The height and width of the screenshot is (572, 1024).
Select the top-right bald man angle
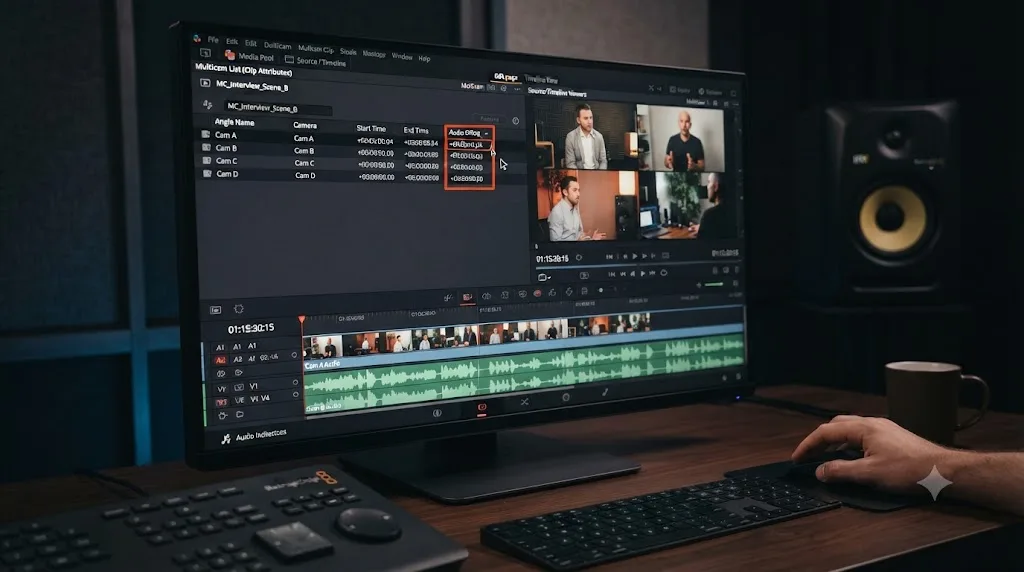coord(682,138)
